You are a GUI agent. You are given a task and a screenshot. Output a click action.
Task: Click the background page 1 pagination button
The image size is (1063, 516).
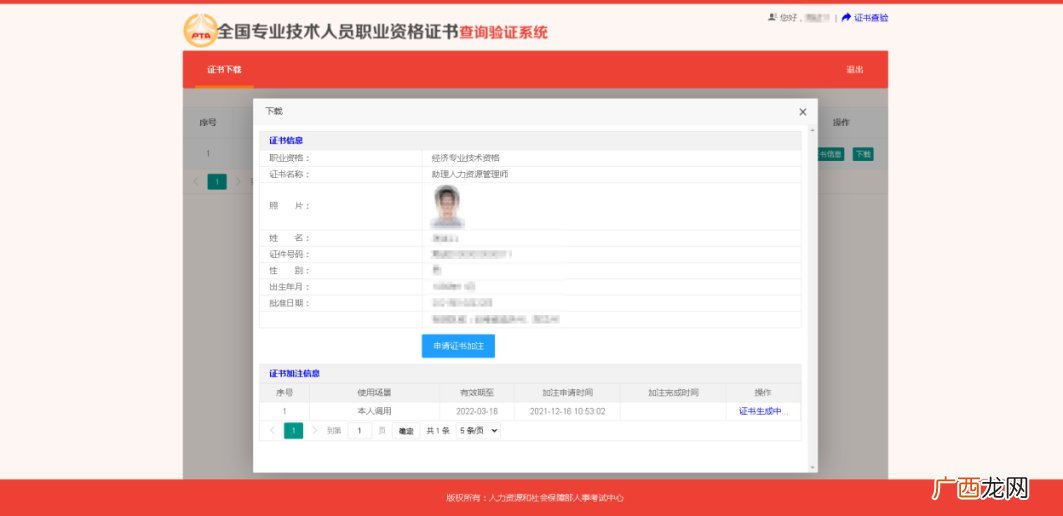tap(217, 182)
